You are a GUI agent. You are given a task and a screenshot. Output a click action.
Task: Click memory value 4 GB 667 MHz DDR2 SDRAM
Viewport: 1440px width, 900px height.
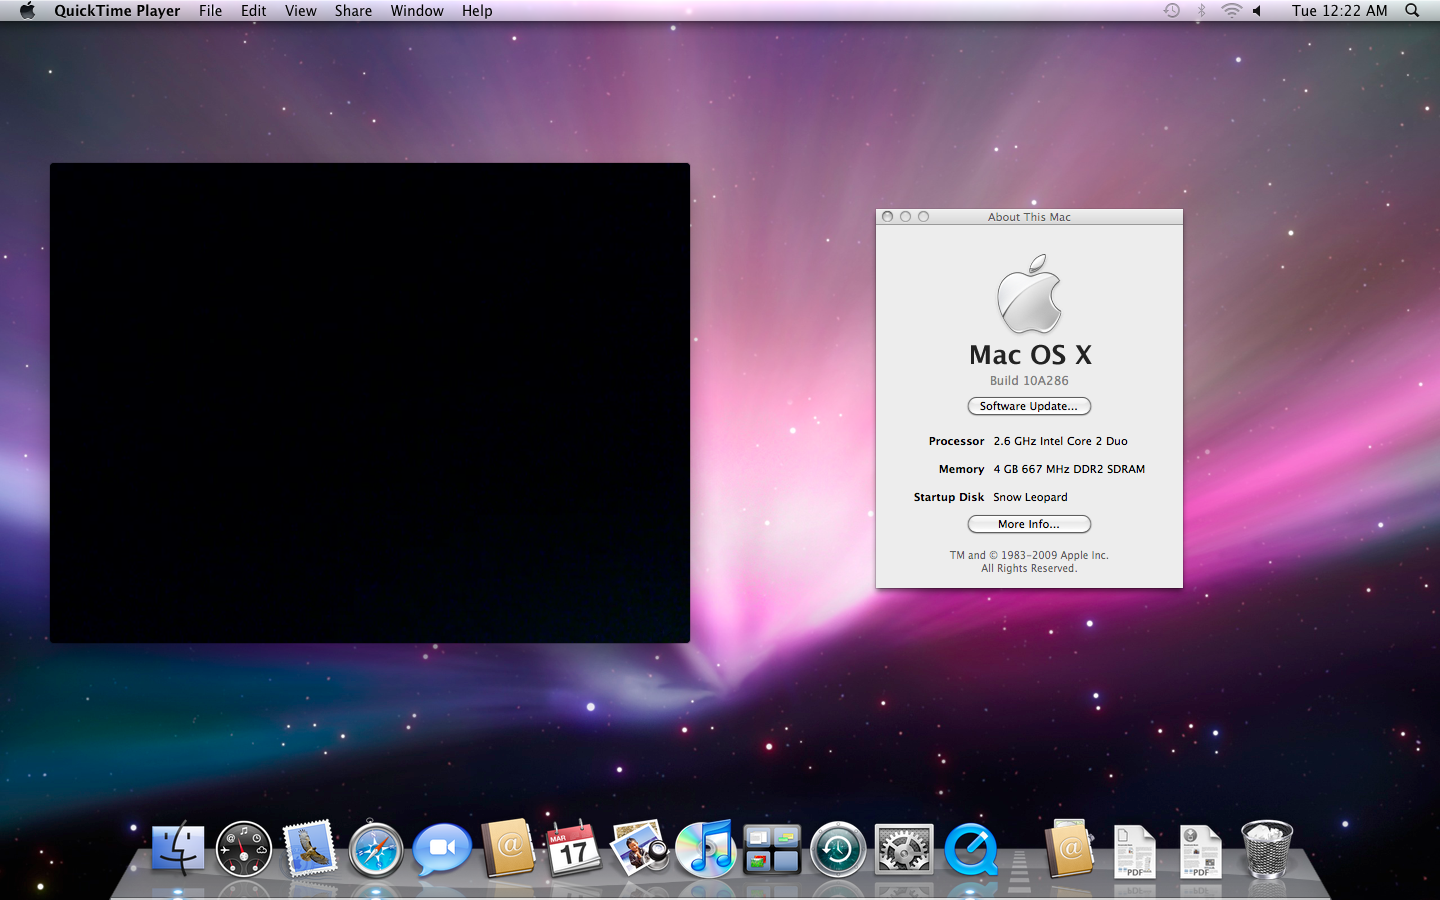1069,469
